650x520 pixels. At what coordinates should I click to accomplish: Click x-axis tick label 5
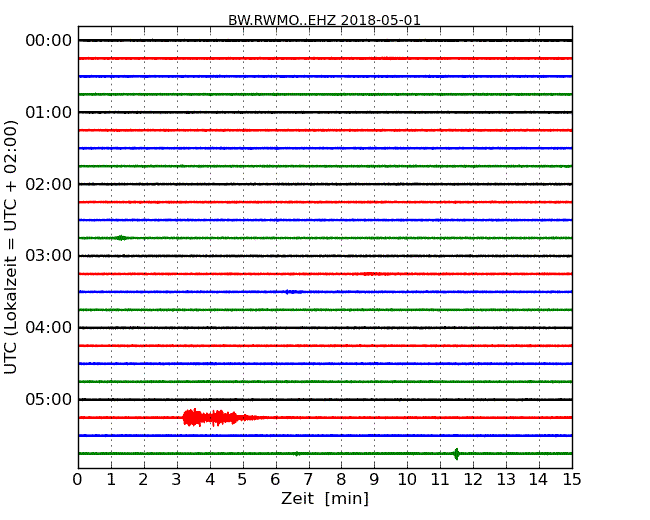tap(243, 480)
